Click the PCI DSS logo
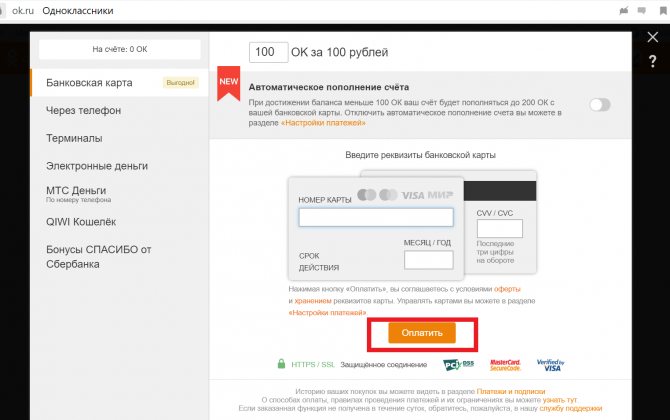 [x=458, y=364]
